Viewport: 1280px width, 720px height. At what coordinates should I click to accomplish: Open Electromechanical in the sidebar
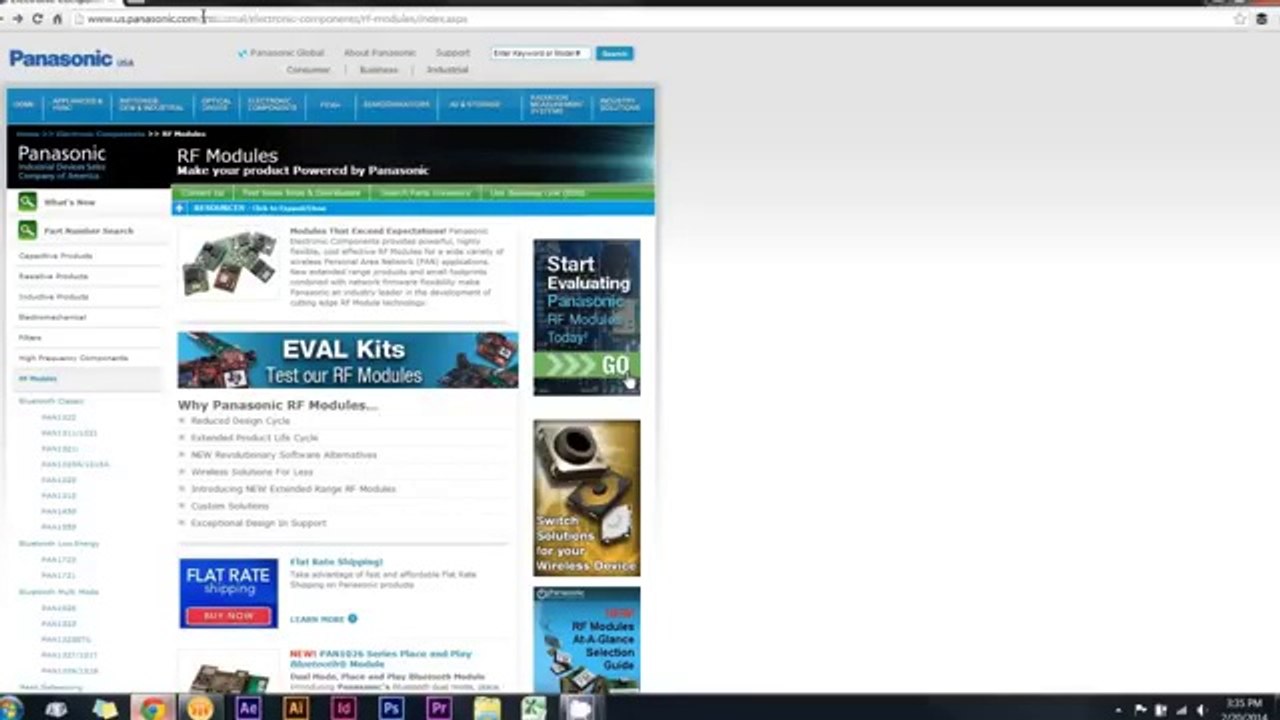click(x=52, y=317)
